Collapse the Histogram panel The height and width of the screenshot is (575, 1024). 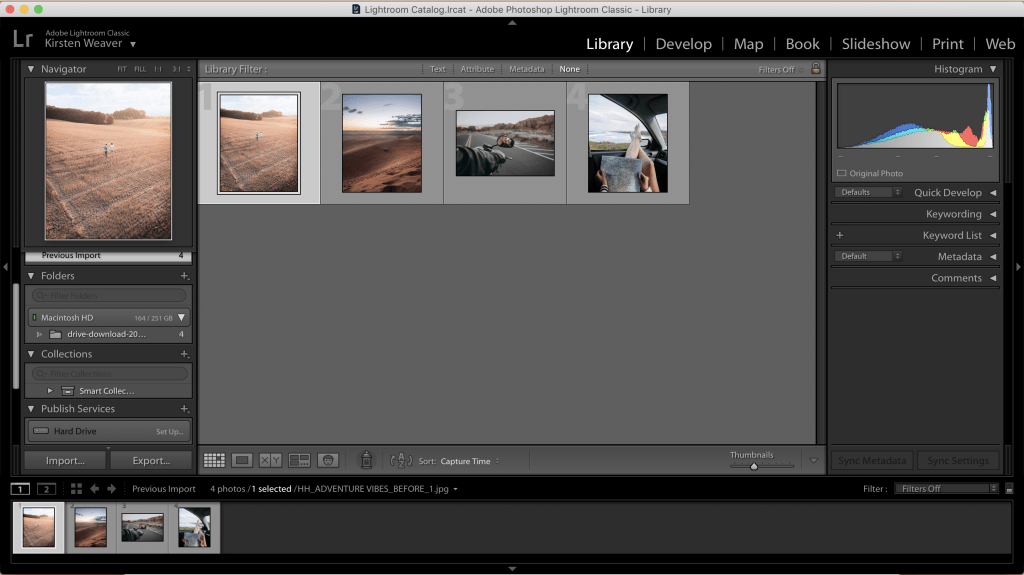coord(993,69)
